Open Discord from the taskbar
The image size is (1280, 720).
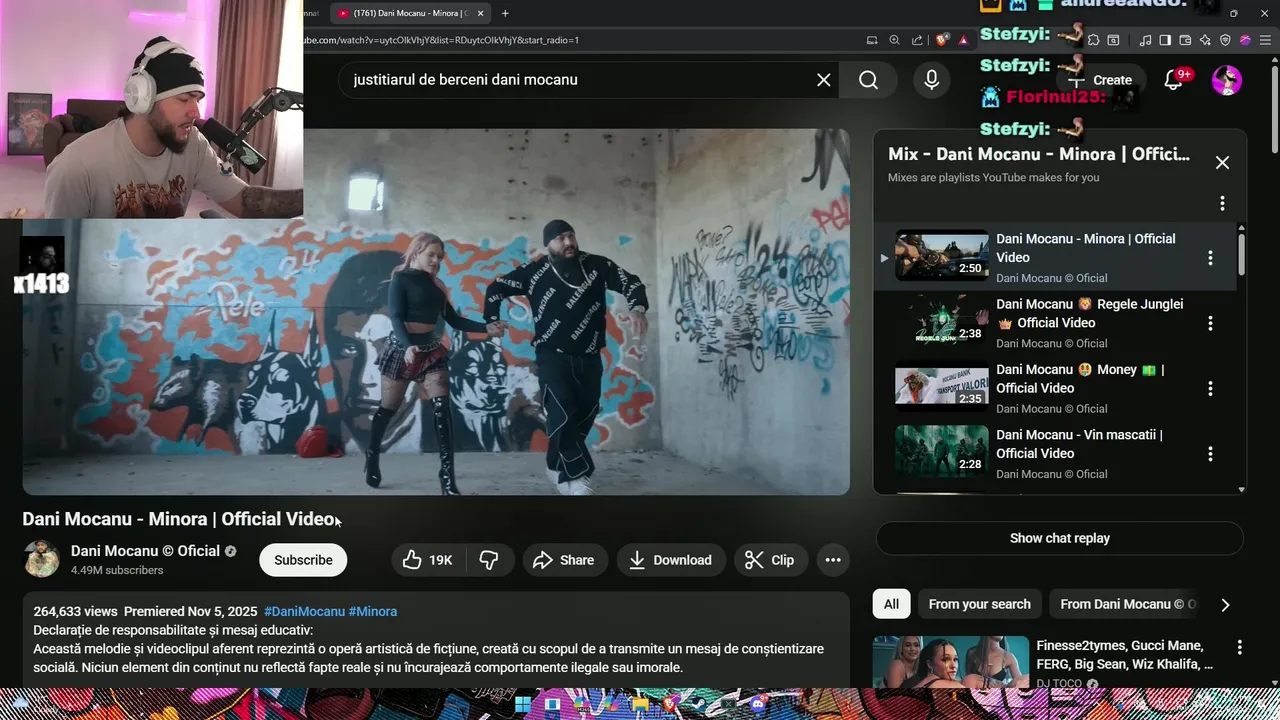[757, 704]
